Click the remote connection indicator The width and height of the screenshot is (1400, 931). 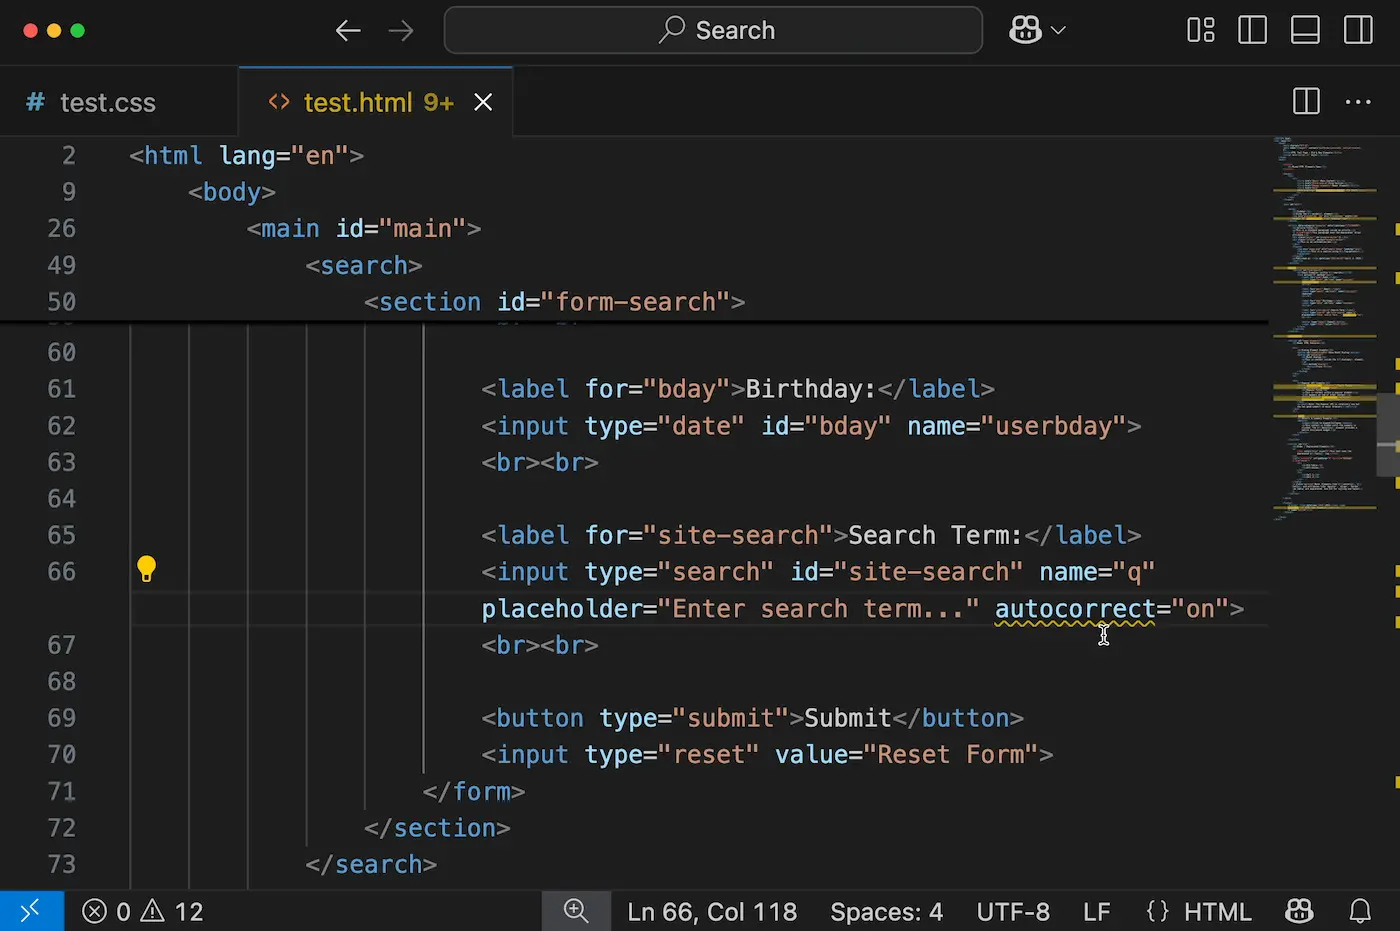click(x=30, y=911)
